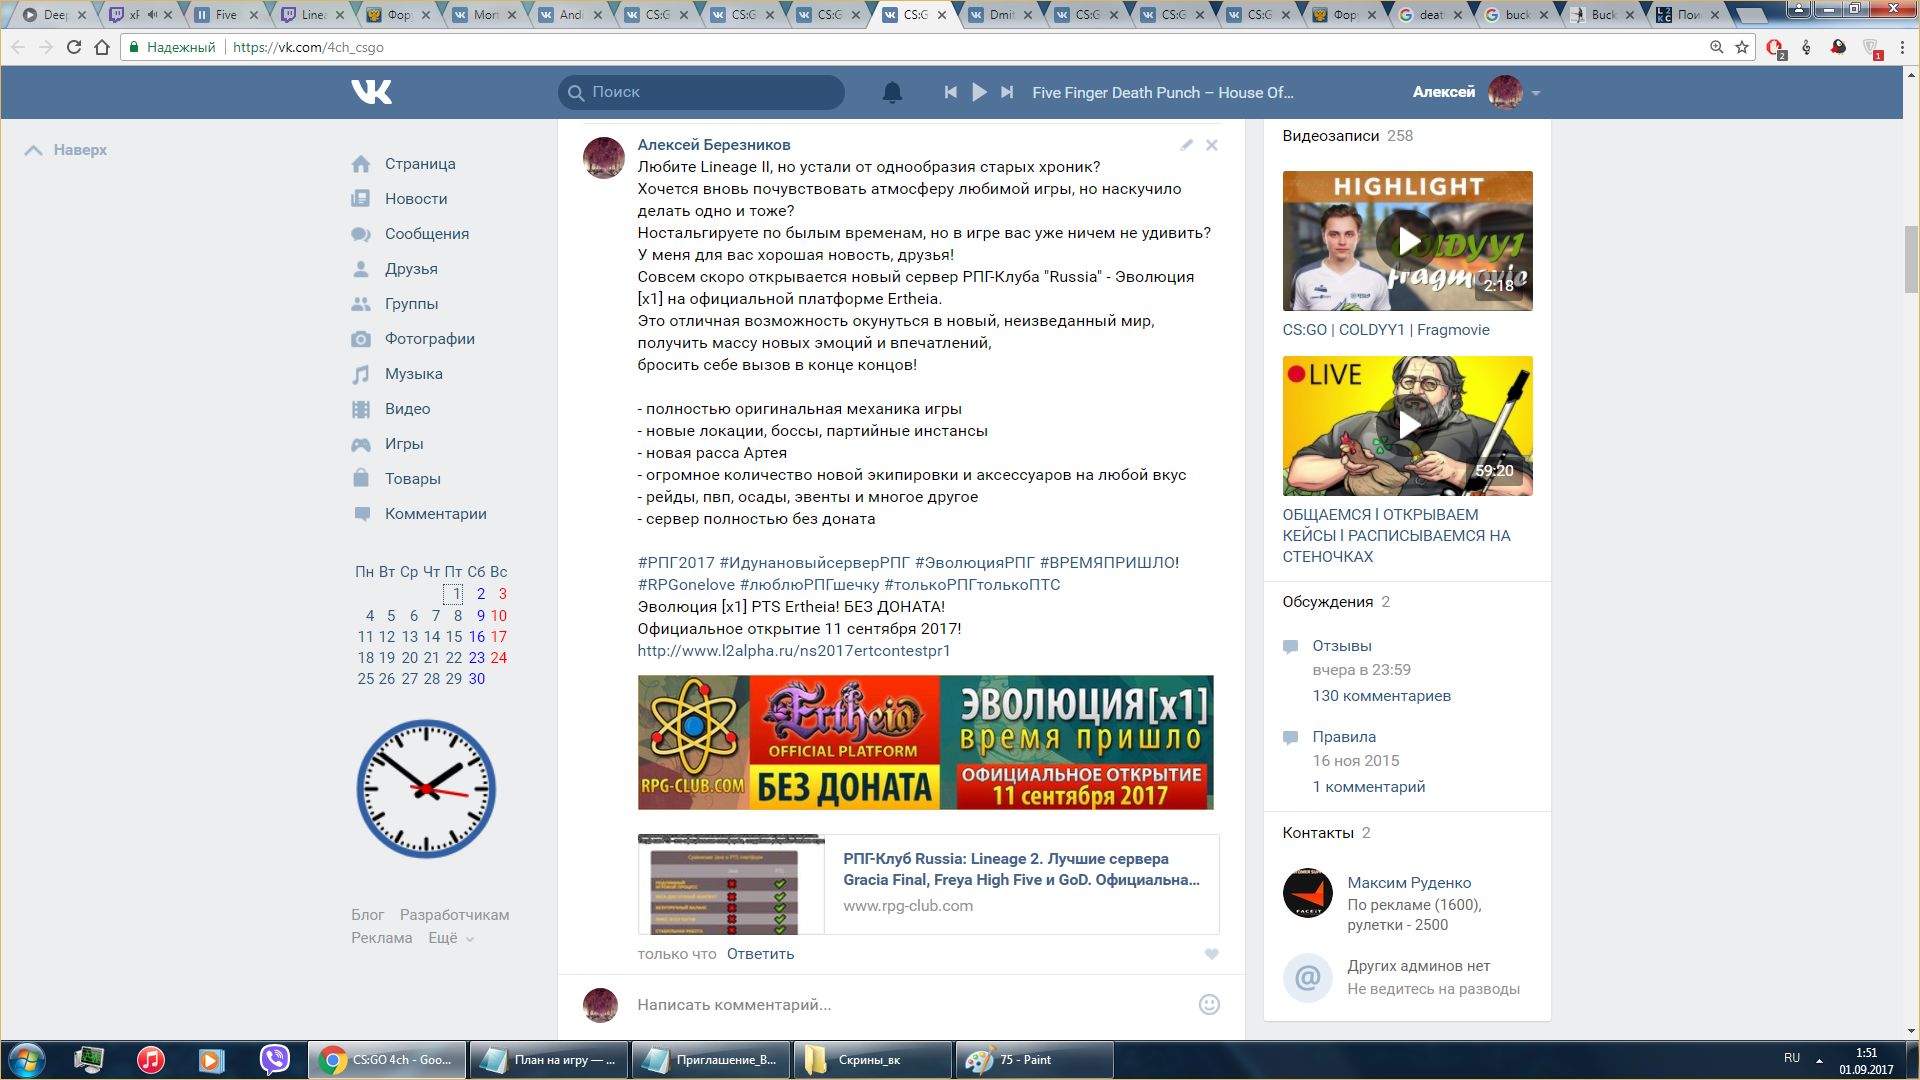Click the Товары bag icon
The width and height of the screenshot is (1920, 1080).
(361, 478)
